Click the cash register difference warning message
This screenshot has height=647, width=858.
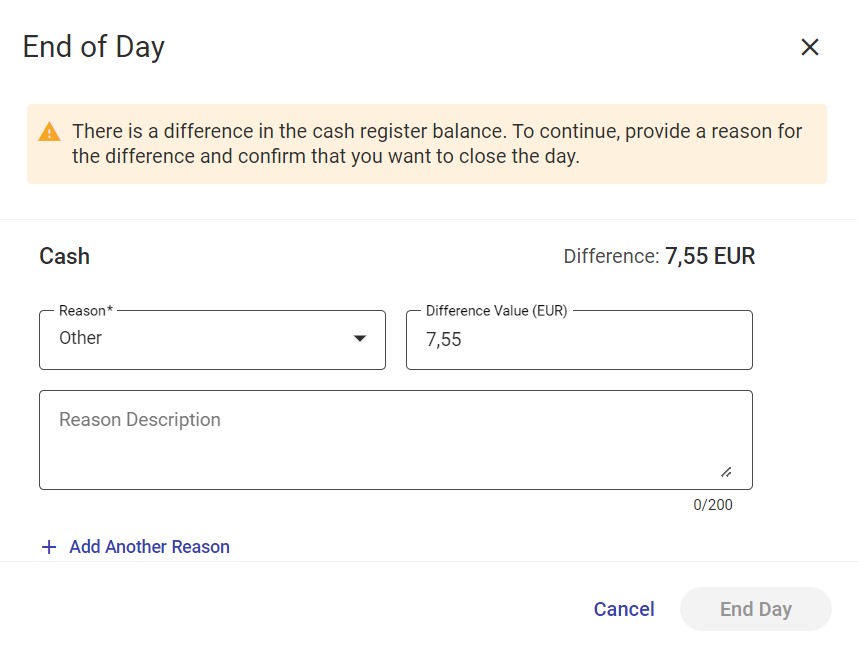click(437, 143)
